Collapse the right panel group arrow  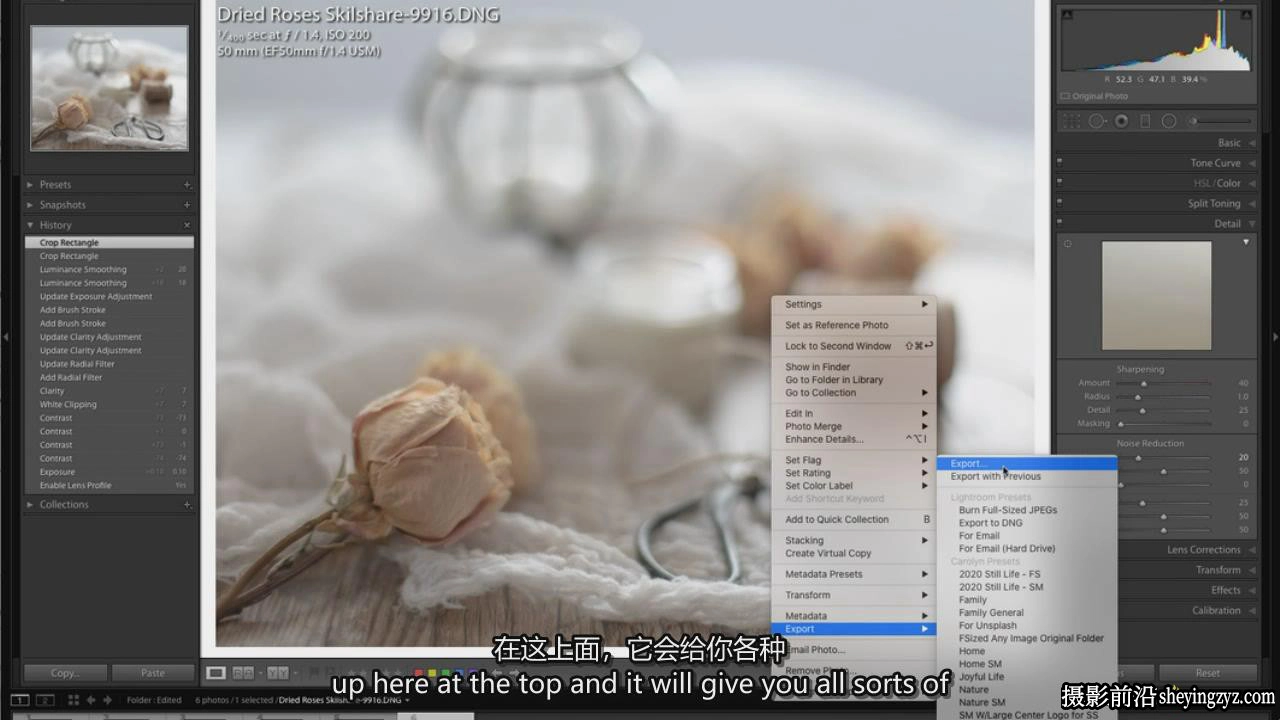[1275, 337]
